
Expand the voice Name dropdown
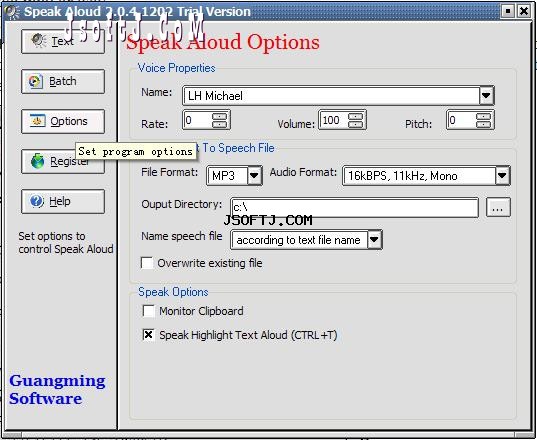[486, 96]
